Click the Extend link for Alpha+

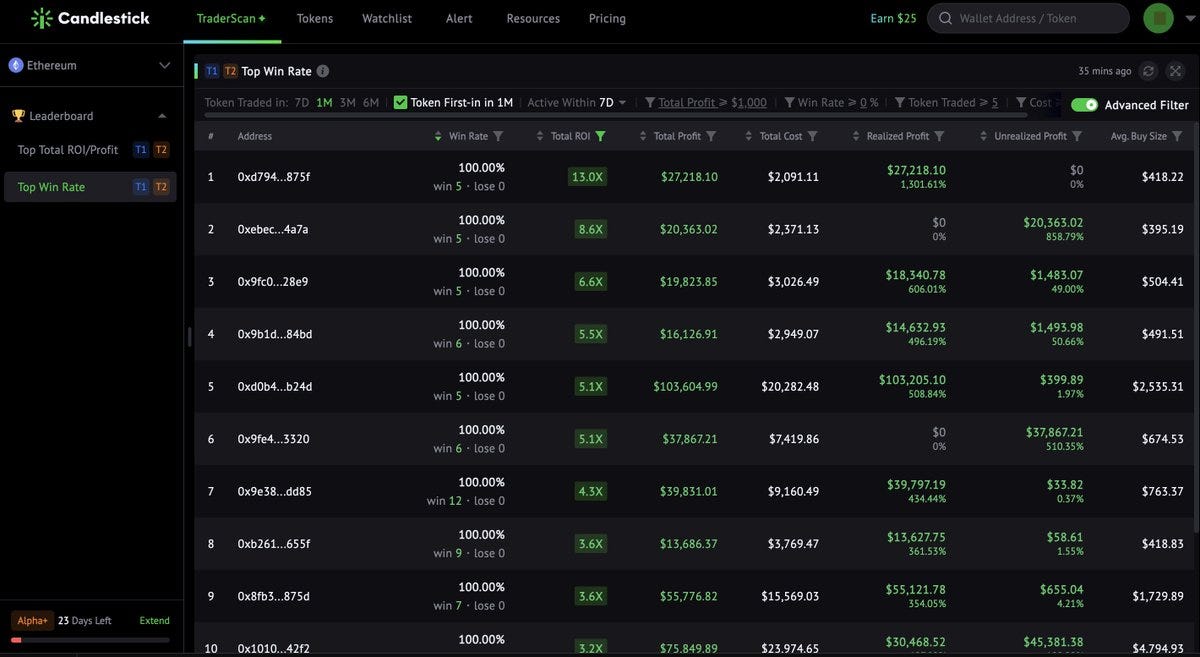(154, 621)
